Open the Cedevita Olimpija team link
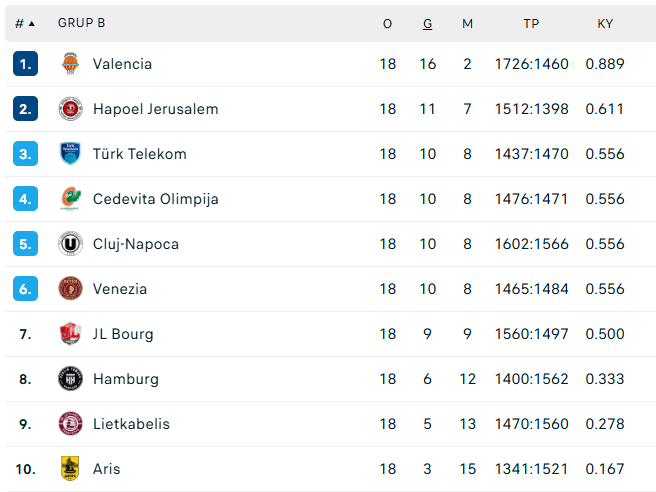 (156, 199)
